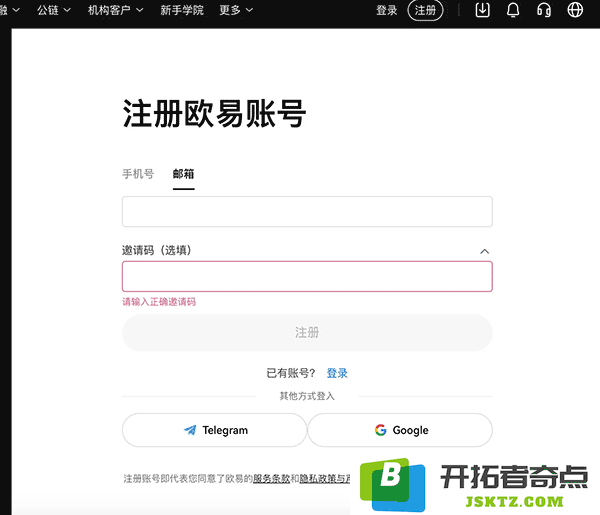Focus the invitation code input field
Viewport: 600px width, 515px height.
point(307,276)
